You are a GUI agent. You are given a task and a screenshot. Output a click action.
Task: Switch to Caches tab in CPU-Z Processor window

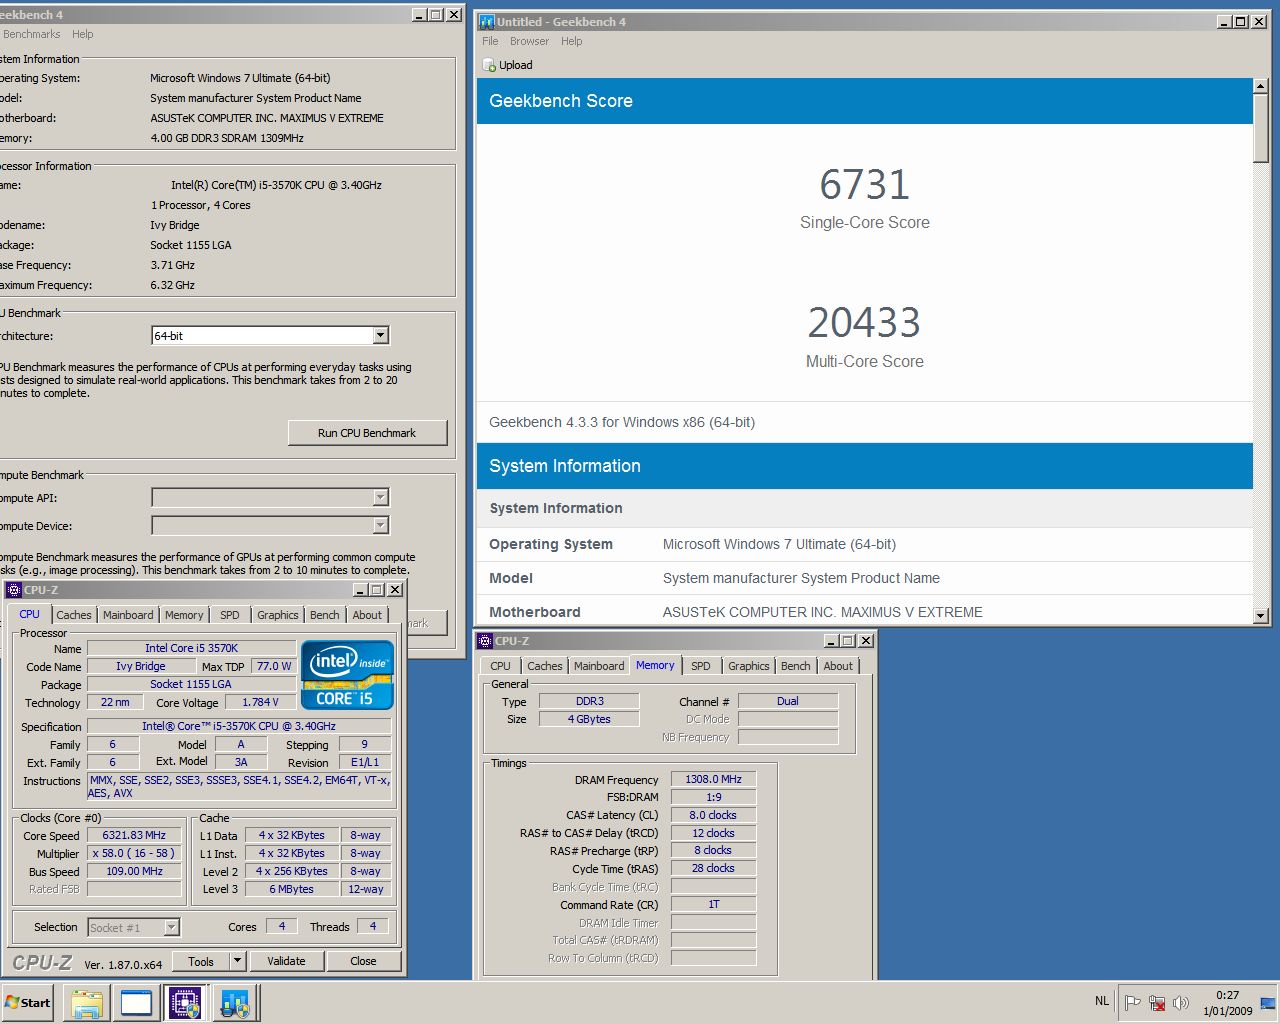[74, 615]
